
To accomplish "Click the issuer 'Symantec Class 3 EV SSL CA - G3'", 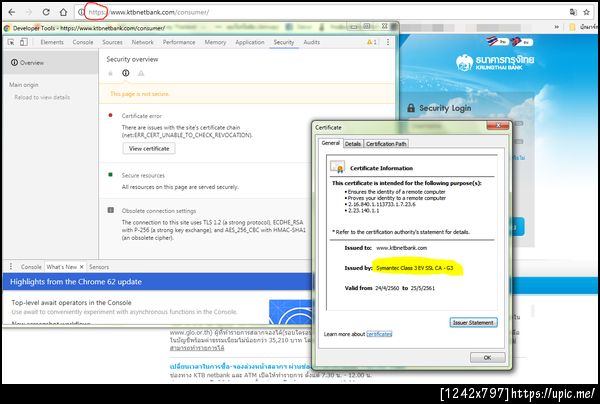I will coord(414,268).
